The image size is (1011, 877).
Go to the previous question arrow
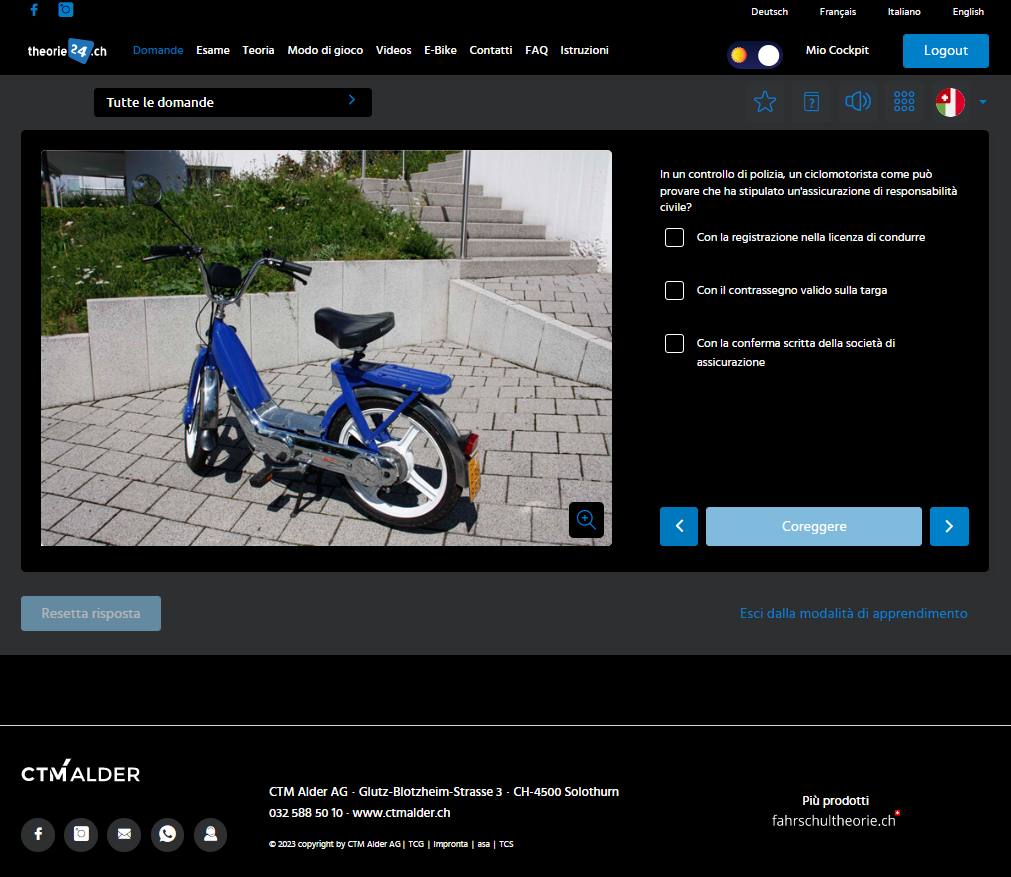click(x=679, y=526)
